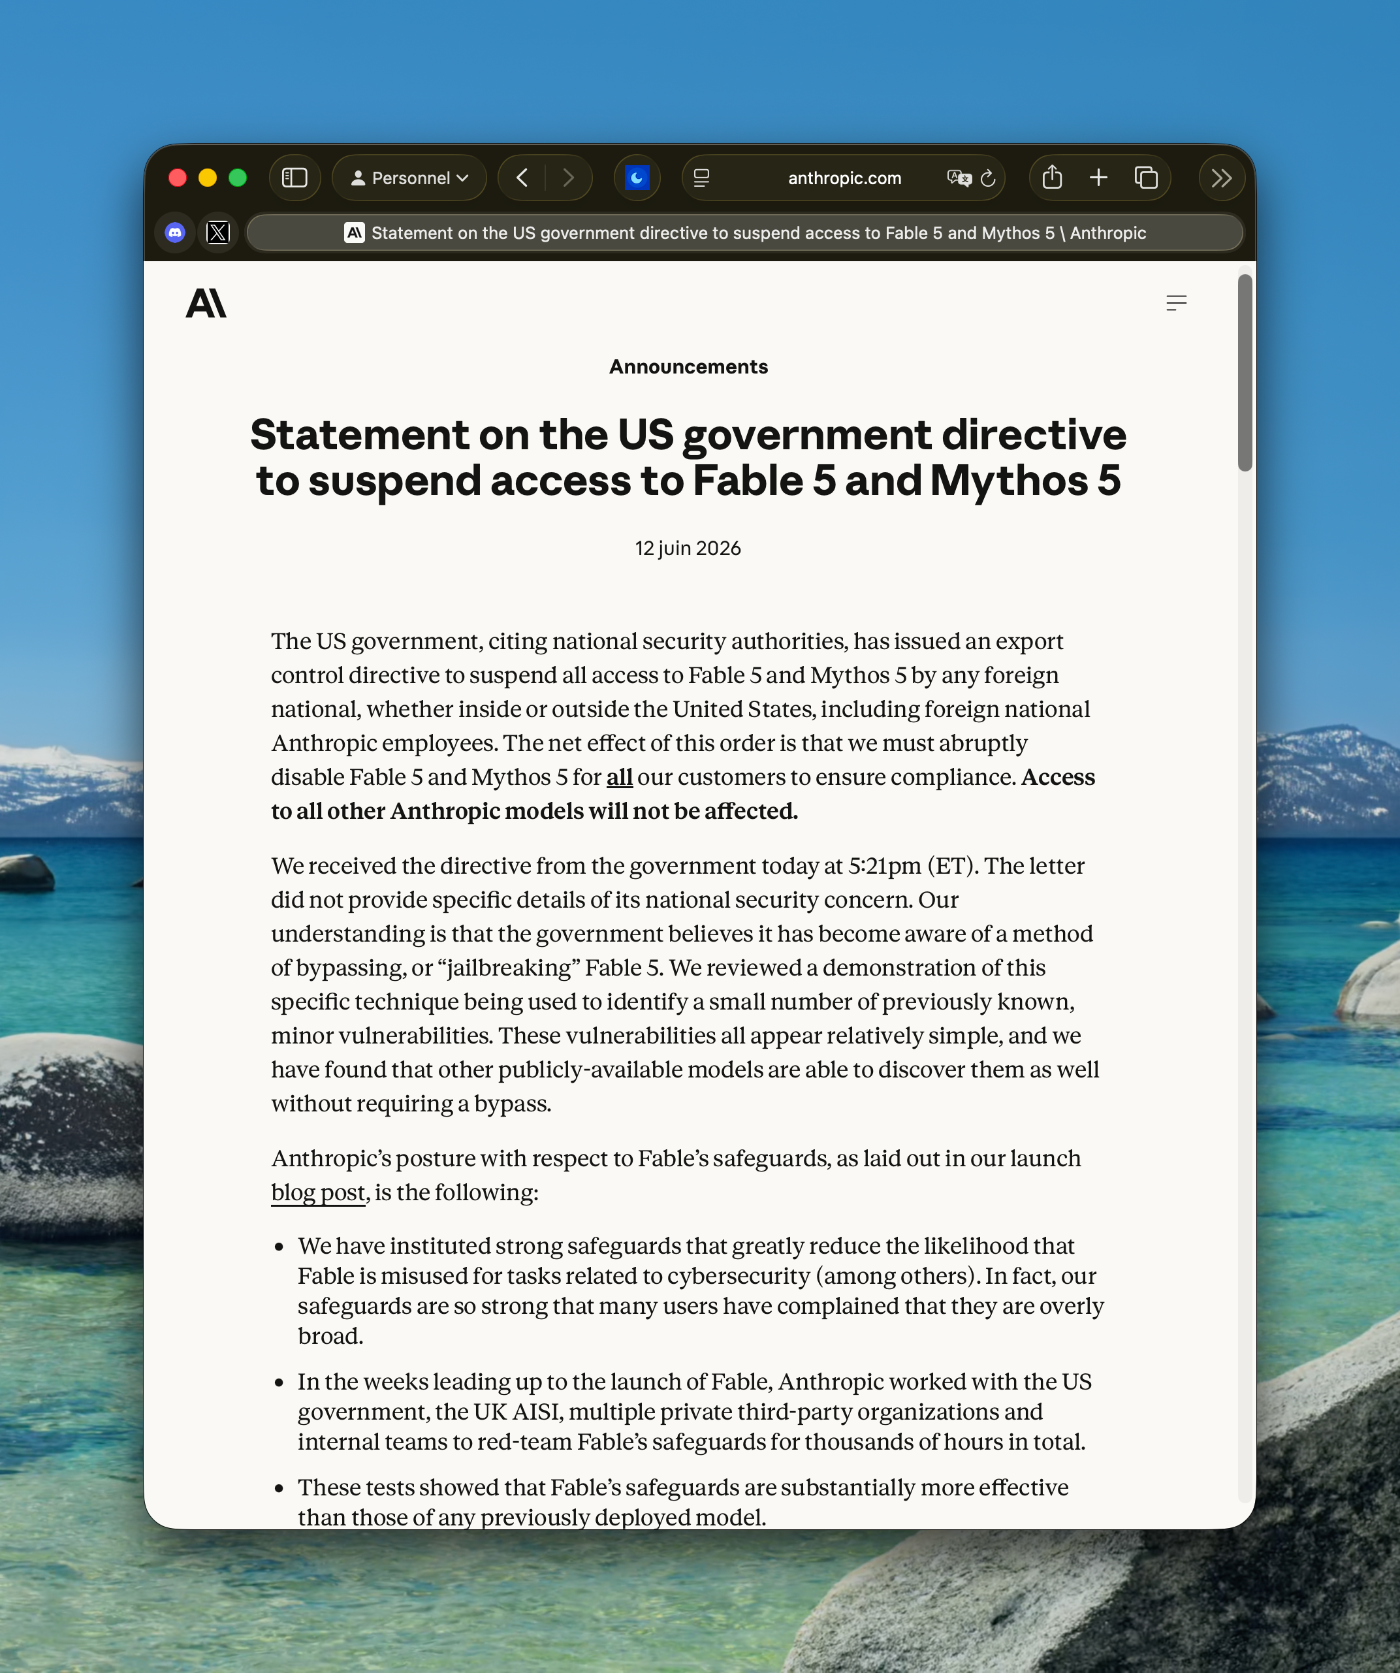1400x1673 pixels.
Task: Open the Personnel profile dropdown
Action: click(x=409, y=178)
